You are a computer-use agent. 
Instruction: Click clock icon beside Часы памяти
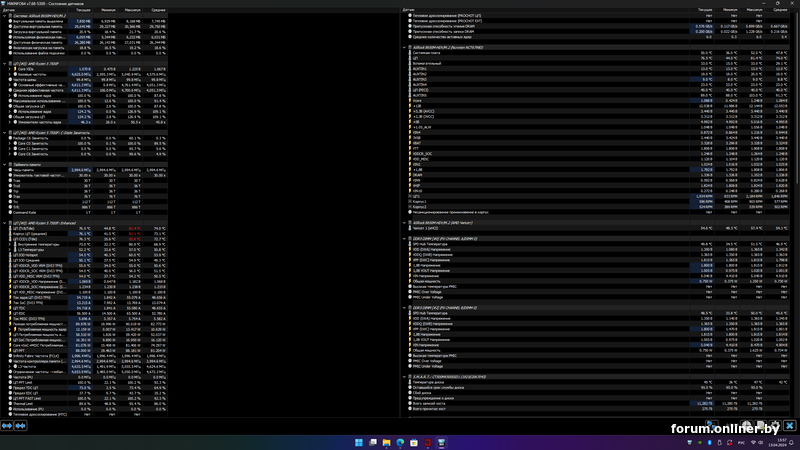[10, 170]
